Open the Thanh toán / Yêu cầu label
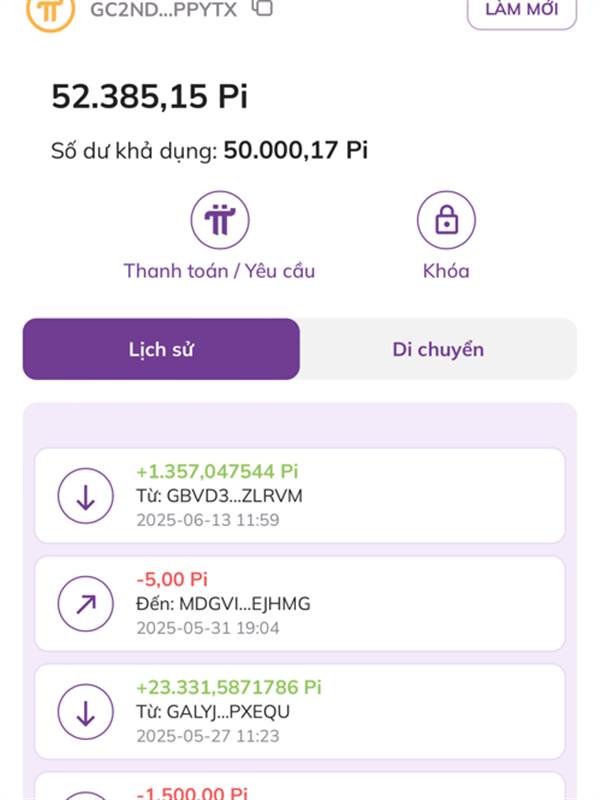 click(219, 271)
